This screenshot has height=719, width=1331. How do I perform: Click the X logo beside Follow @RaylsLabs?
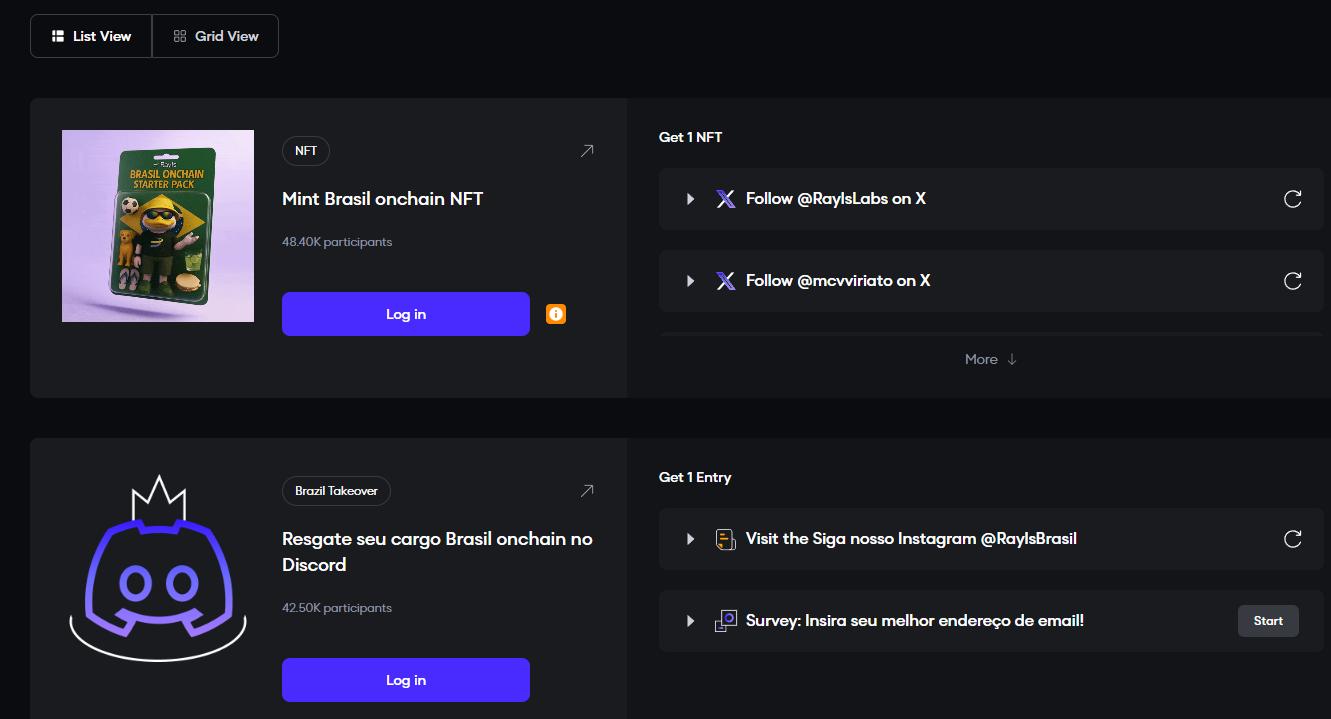click(726, 199)
